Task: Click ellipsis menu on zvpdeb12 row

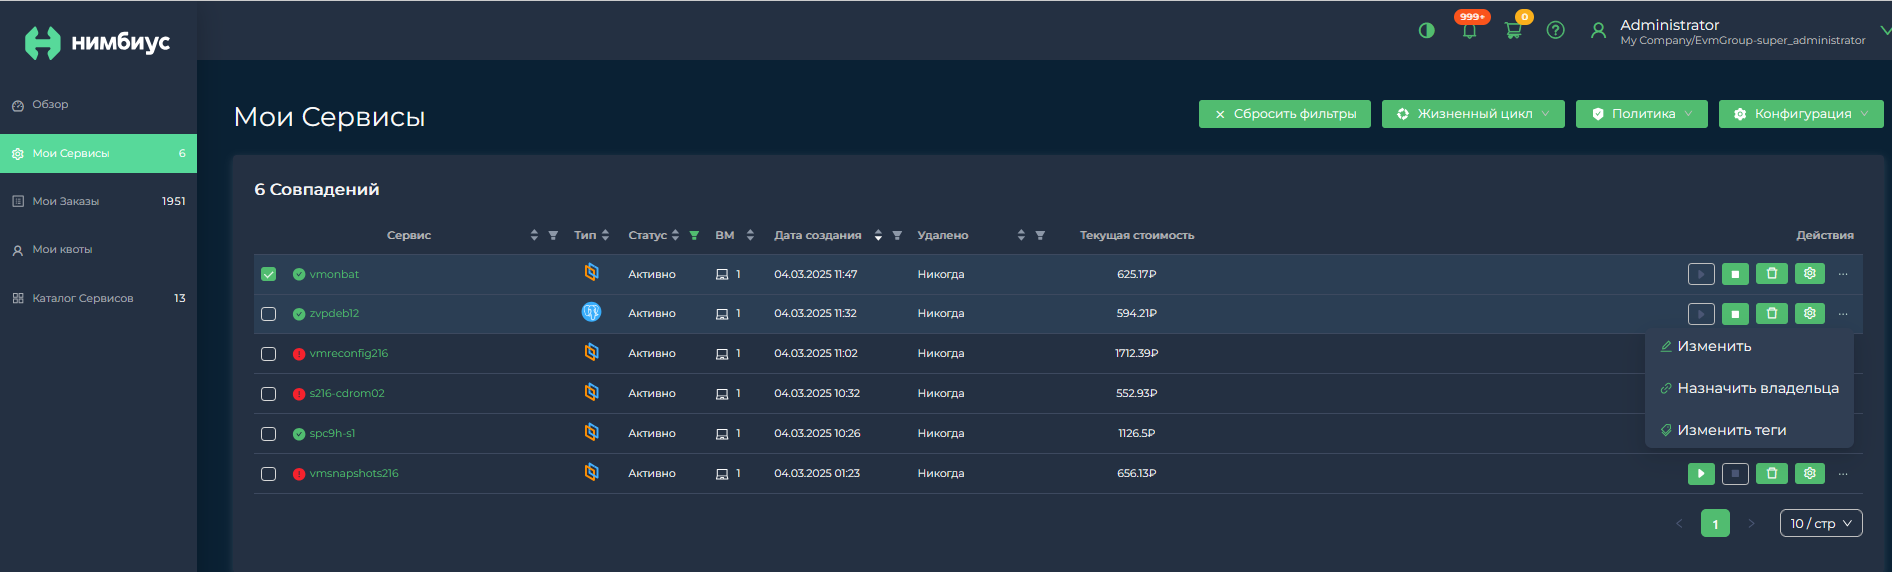Action: tap(1843, 314)
